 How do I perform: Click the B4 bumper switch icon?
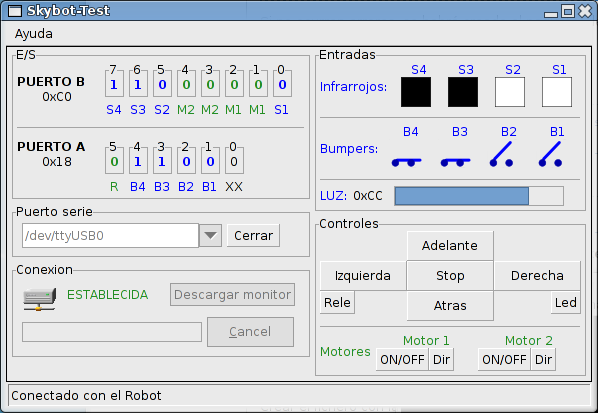click(x=407, y=162)
